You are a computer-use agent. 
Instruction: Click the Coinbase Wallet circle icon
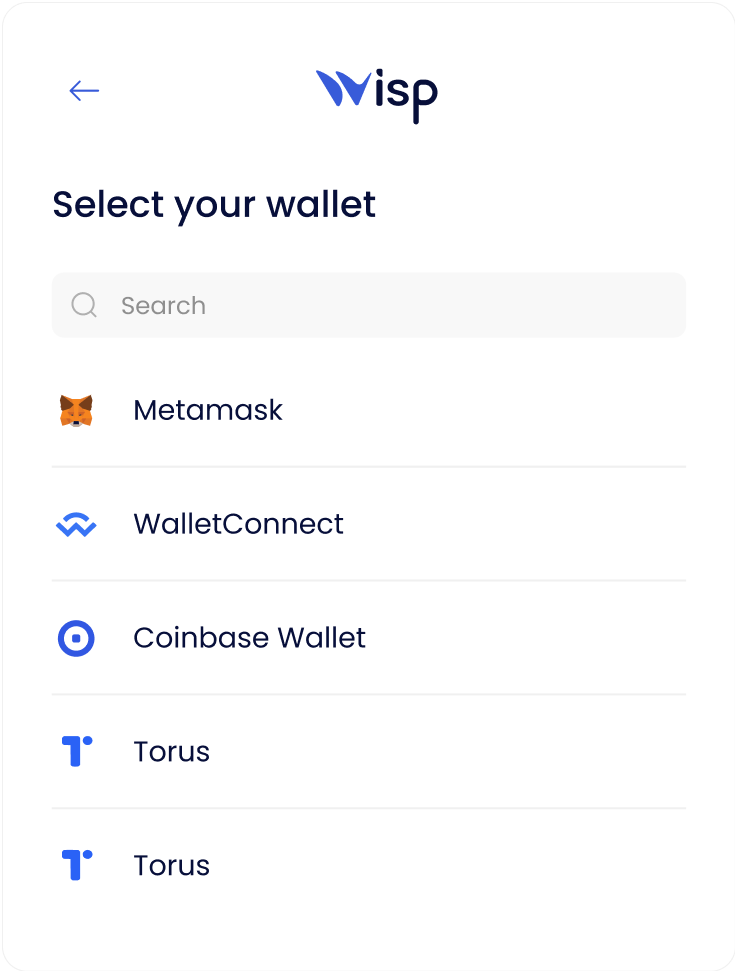click(79, 637)
